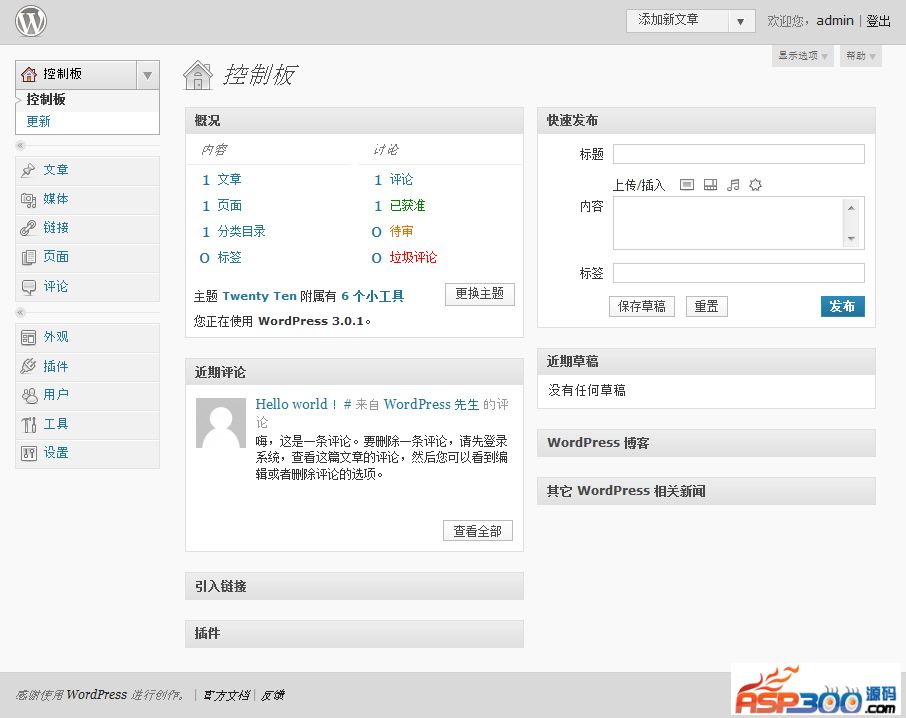Open the 文章 posts menu
The height and width of the screenshot is (718, 906).
tap(56, 170)
